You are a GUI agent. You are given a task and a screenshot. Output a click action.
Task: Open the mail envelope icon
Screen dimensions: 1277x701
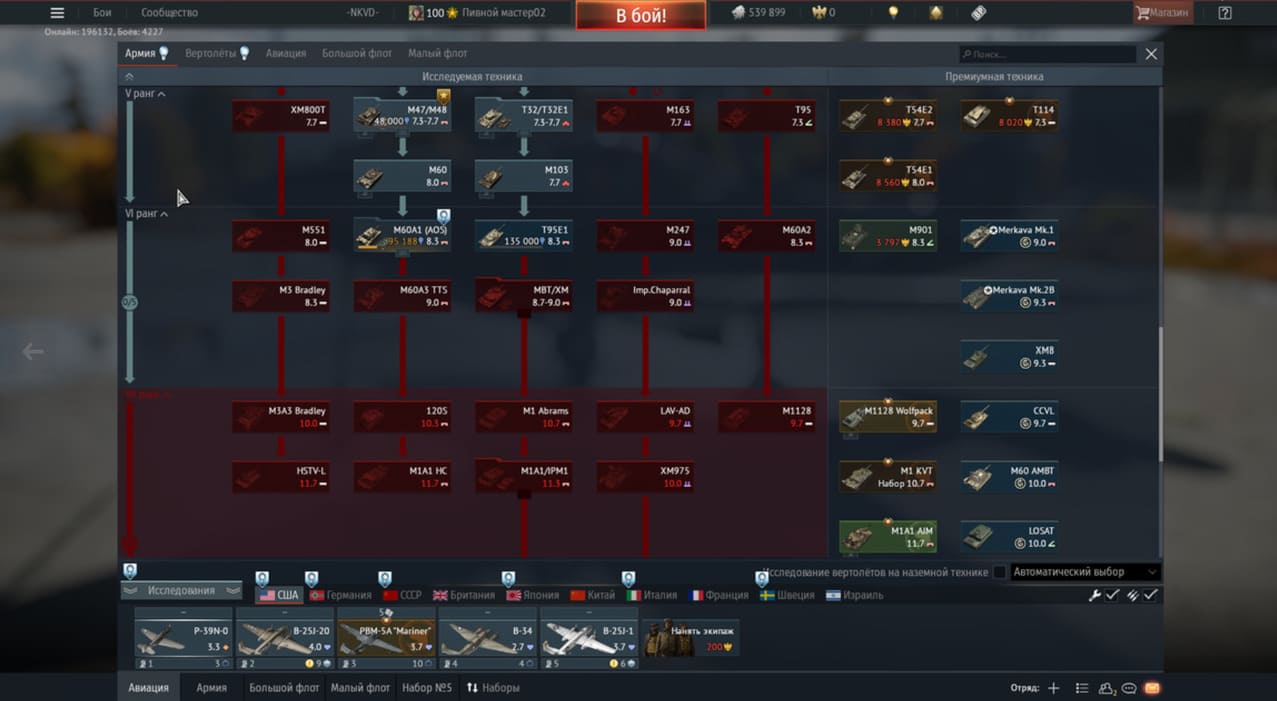(x=1152, y=688)
